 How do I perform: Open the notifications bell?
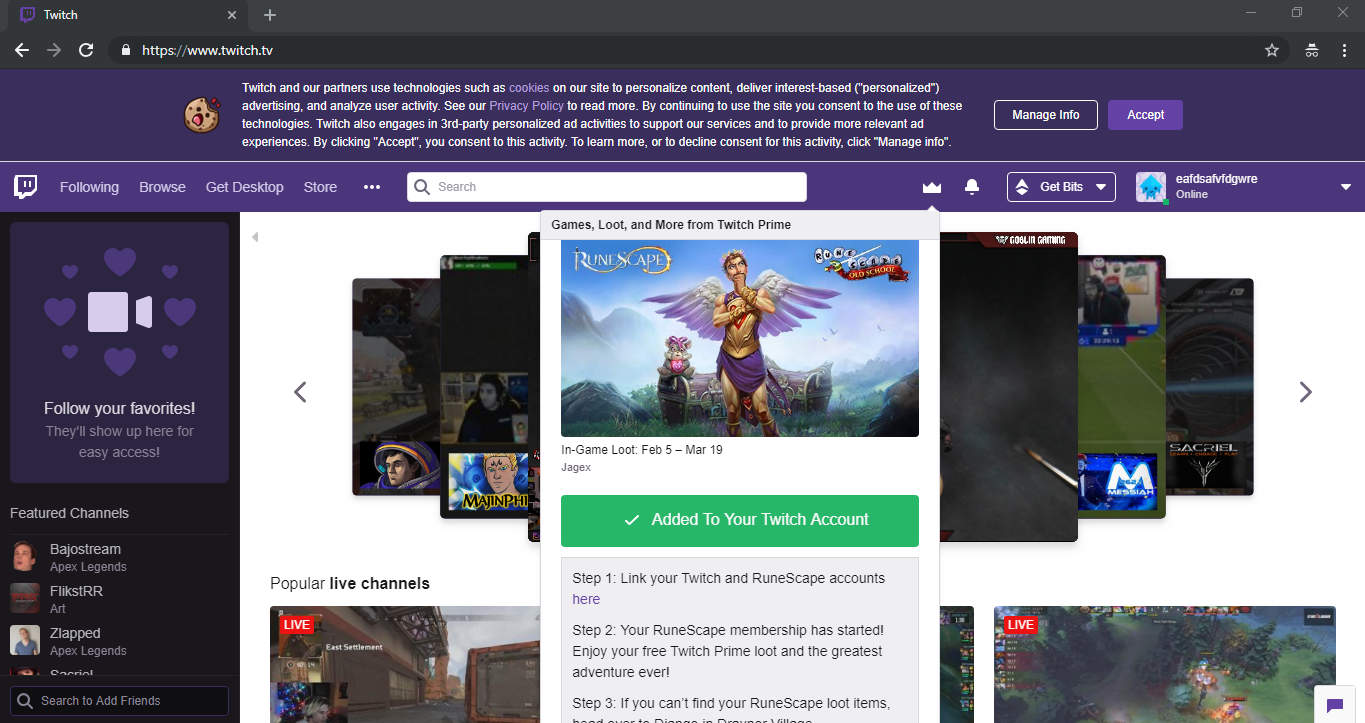(x=972, y=187)
